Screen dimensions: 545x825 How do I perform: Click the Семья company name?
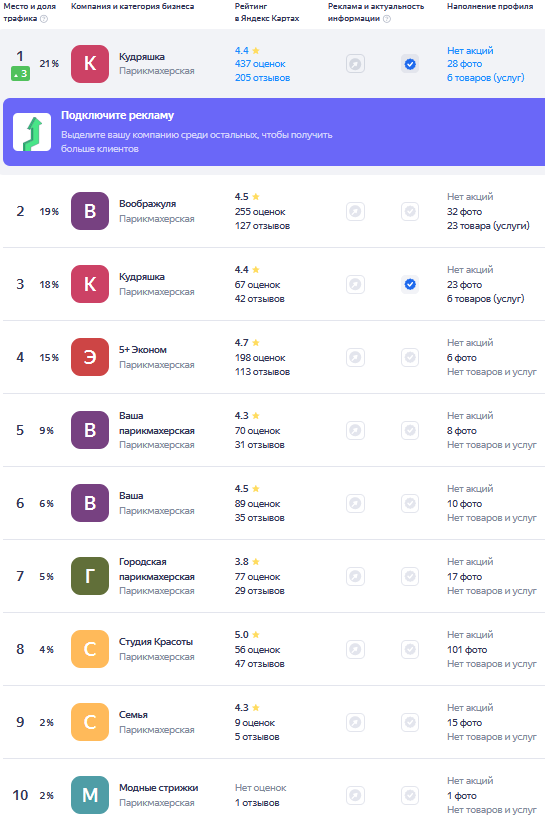point(133,715)
